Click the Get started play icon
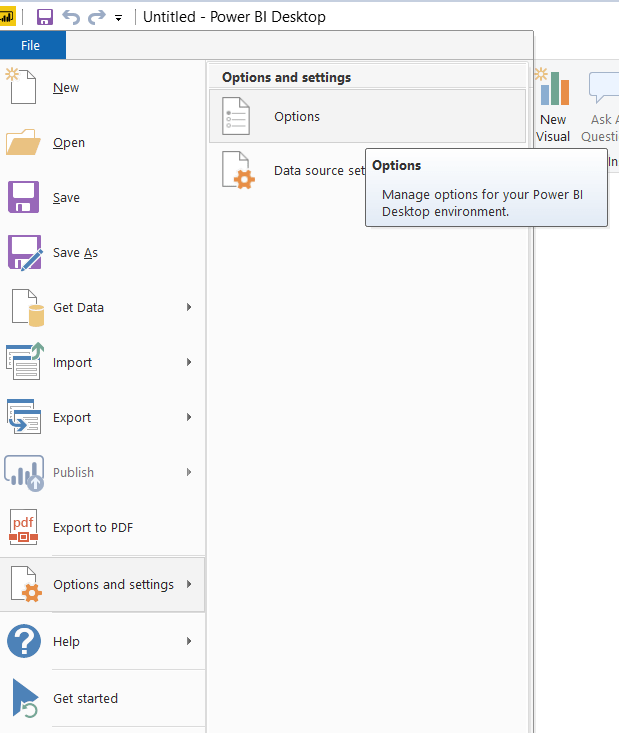The width and height of the screenshot is (619, 733). click(x=25, y=698)
